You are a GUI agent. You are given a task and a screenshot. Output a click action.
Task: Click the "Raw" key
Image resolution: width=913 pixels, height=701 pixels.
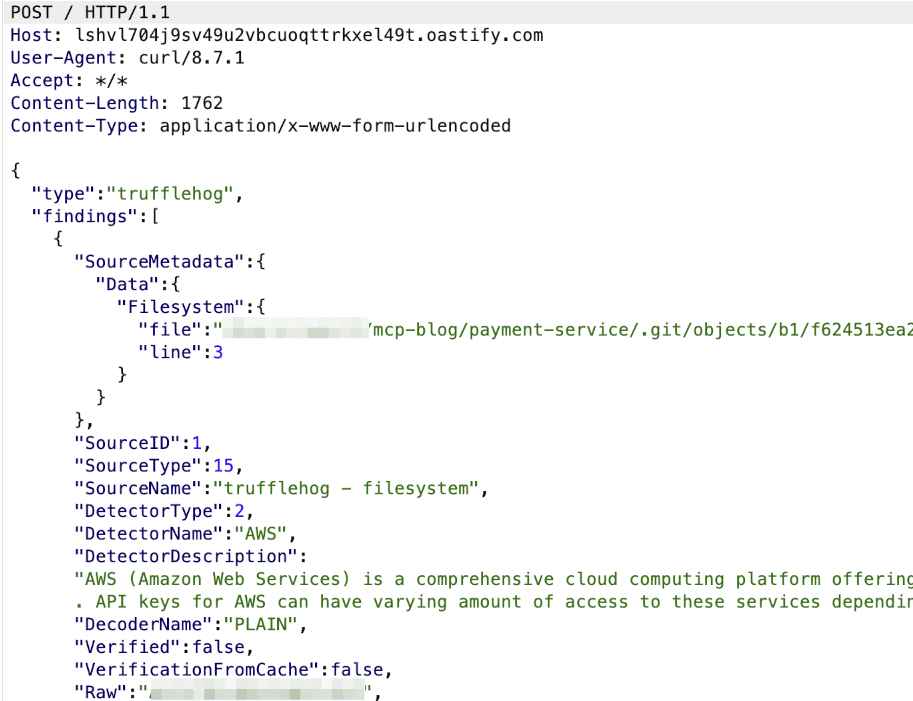[x=100, y=692]
